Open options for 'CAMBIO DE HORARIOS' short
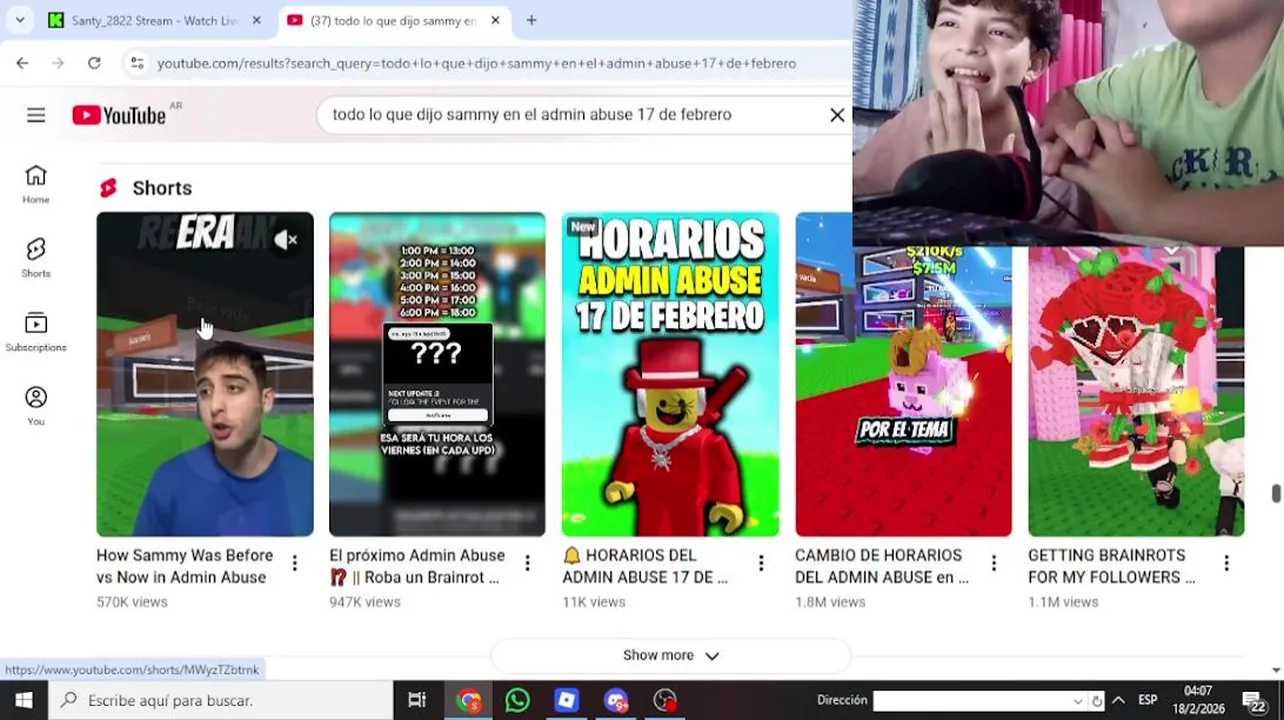Image resolution: width=1284 pixels, height=720 pixels. (993, 564)
